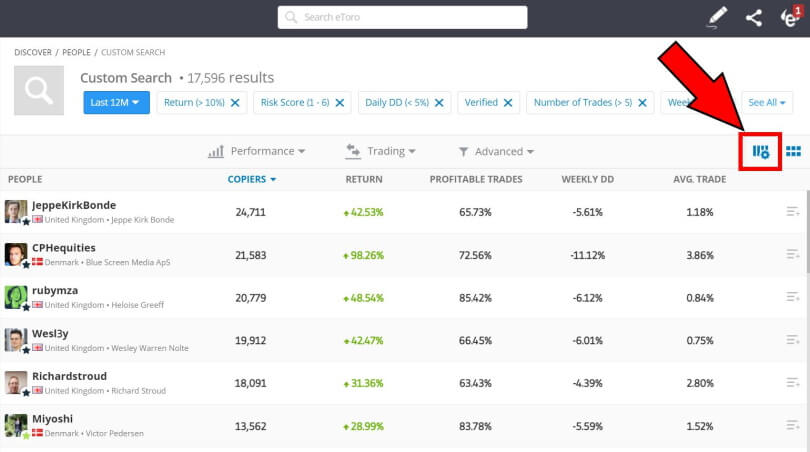Viewport: 810px width, 452px height.
Task: Remove the Risk Score (1 - 6) filter
Action: [340, 103]
